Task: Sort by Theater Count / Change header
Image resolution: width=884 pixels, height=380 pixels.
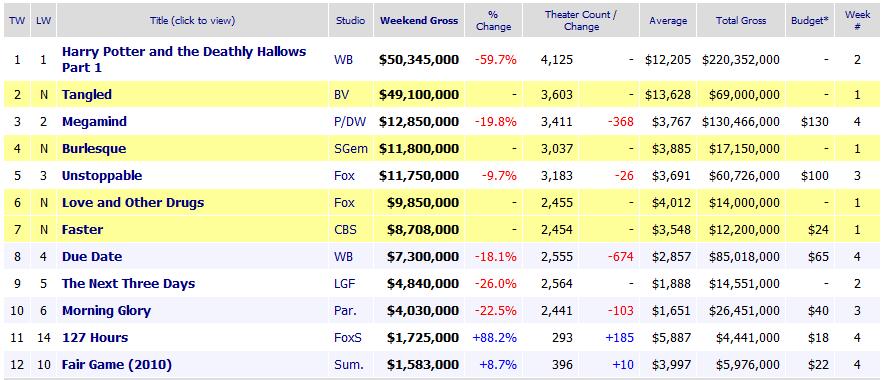Action: [x=580, y=21]
